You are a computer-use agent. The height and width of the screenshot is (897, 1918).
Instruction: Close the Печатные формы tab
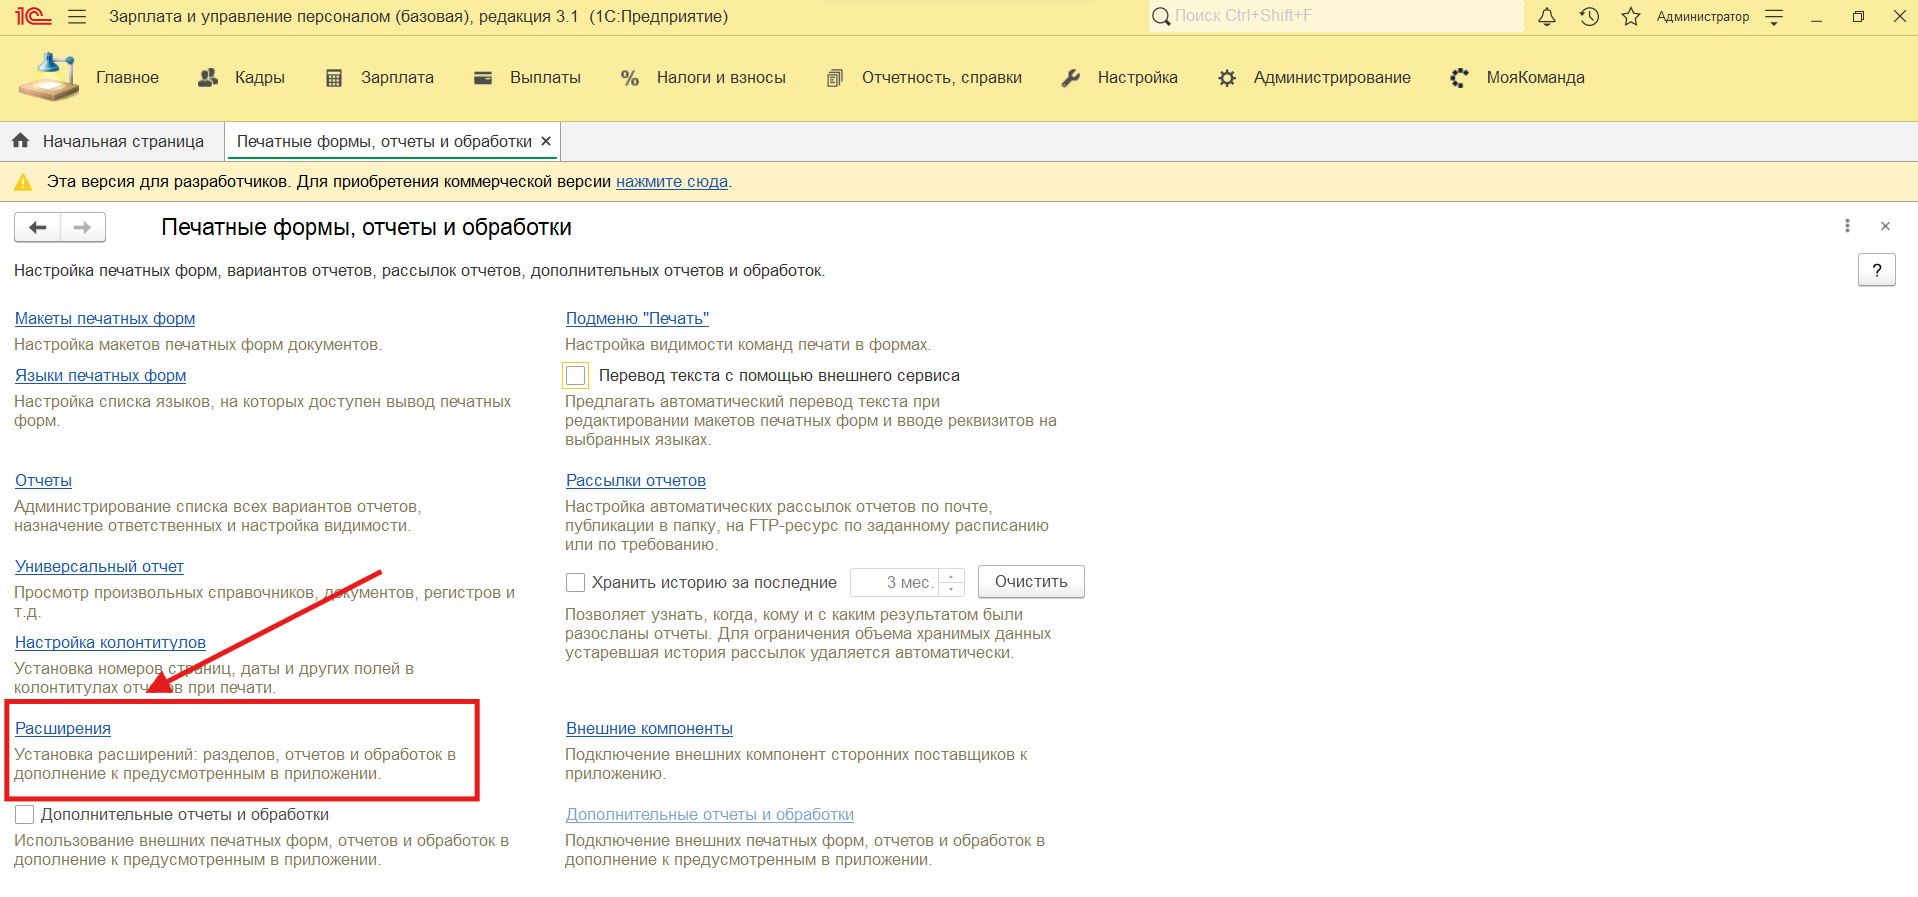546,141
